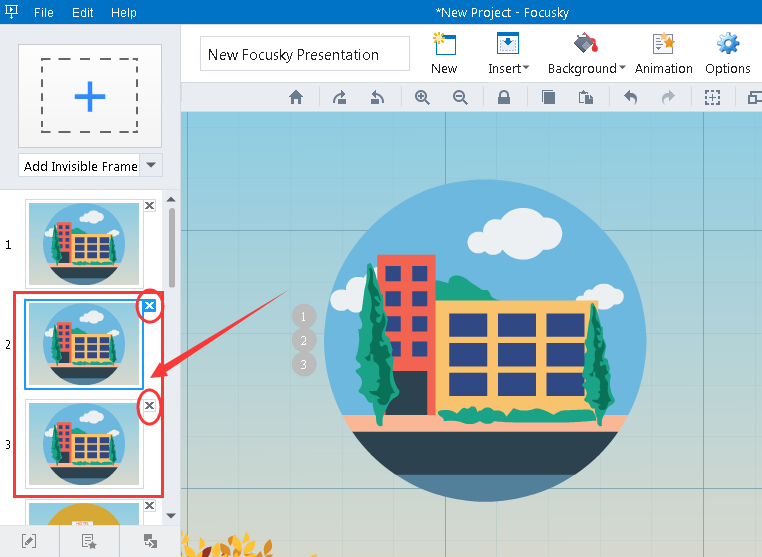Select frame 2 thumbnail

pyautogui.click(x=84, y=344)
